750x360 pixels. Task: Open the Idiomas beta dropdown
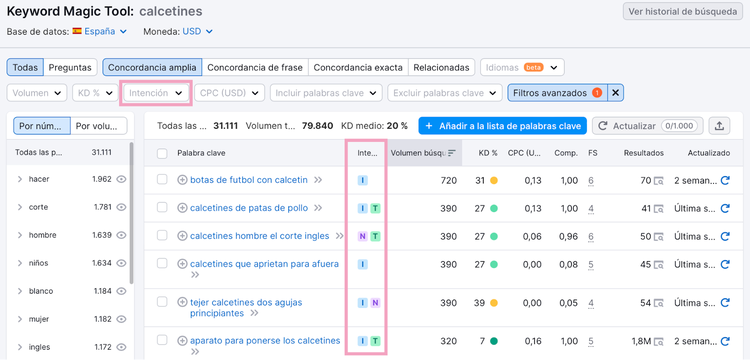point(522,67)
